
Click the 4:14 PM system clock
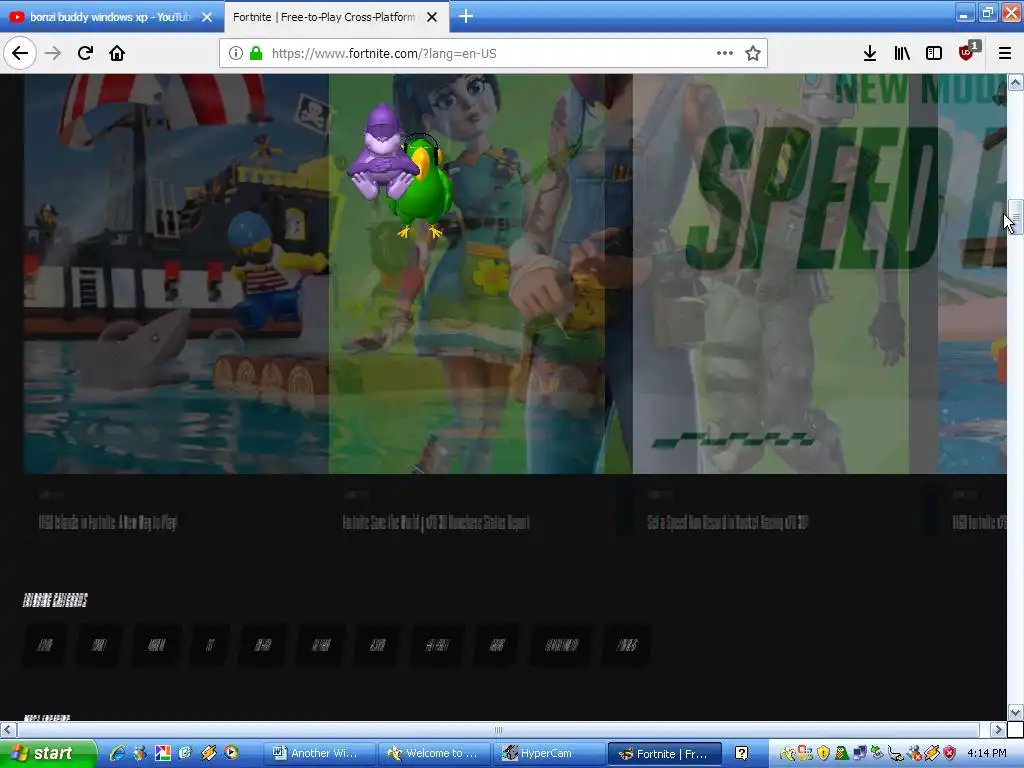click(x=987, y=754)
